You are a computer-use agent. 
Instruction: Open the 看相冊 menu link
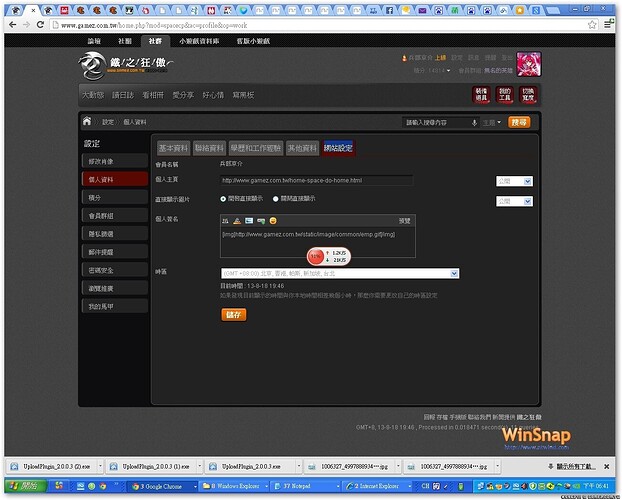point(153,95)
